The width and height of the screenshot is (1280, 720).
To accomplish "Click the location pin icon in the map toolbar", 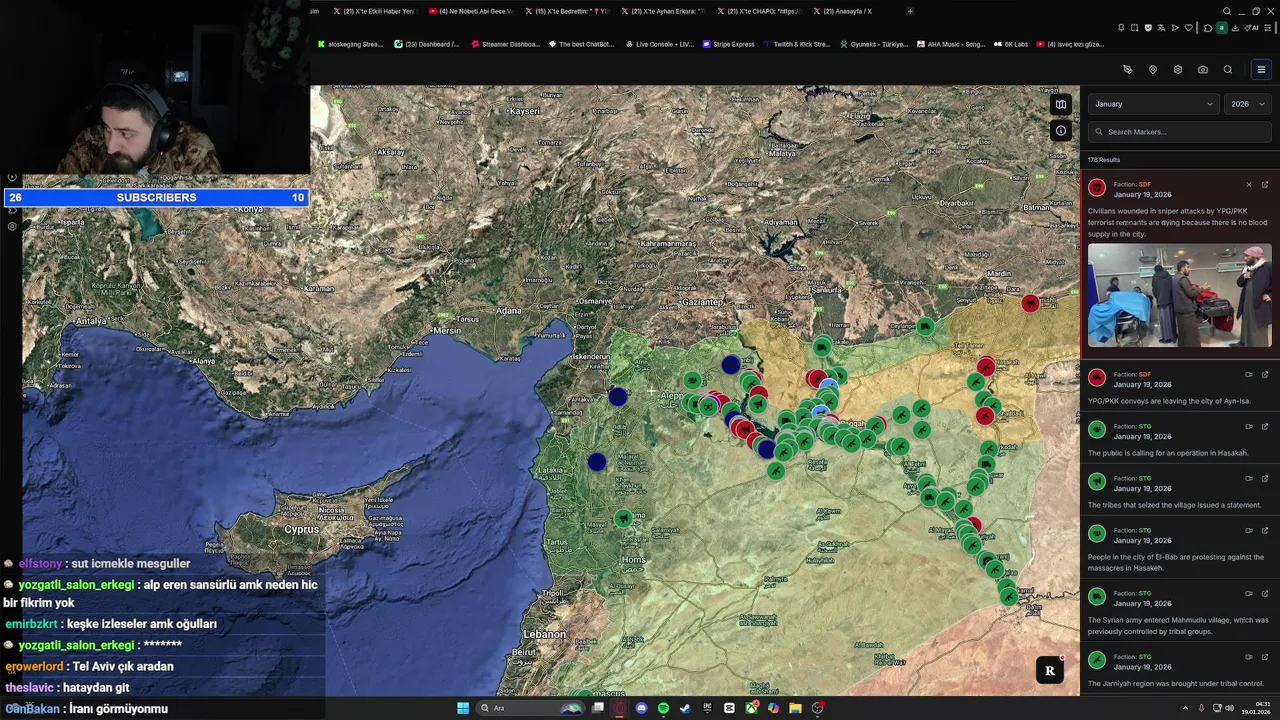I will click(1153, 70).
